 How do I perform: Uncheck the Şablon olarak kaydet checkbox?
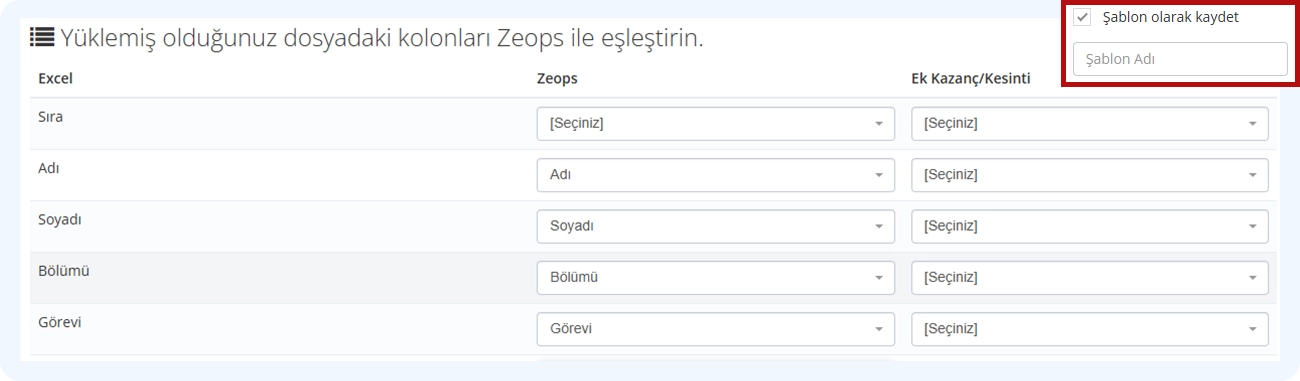[x=1082, y=17]
